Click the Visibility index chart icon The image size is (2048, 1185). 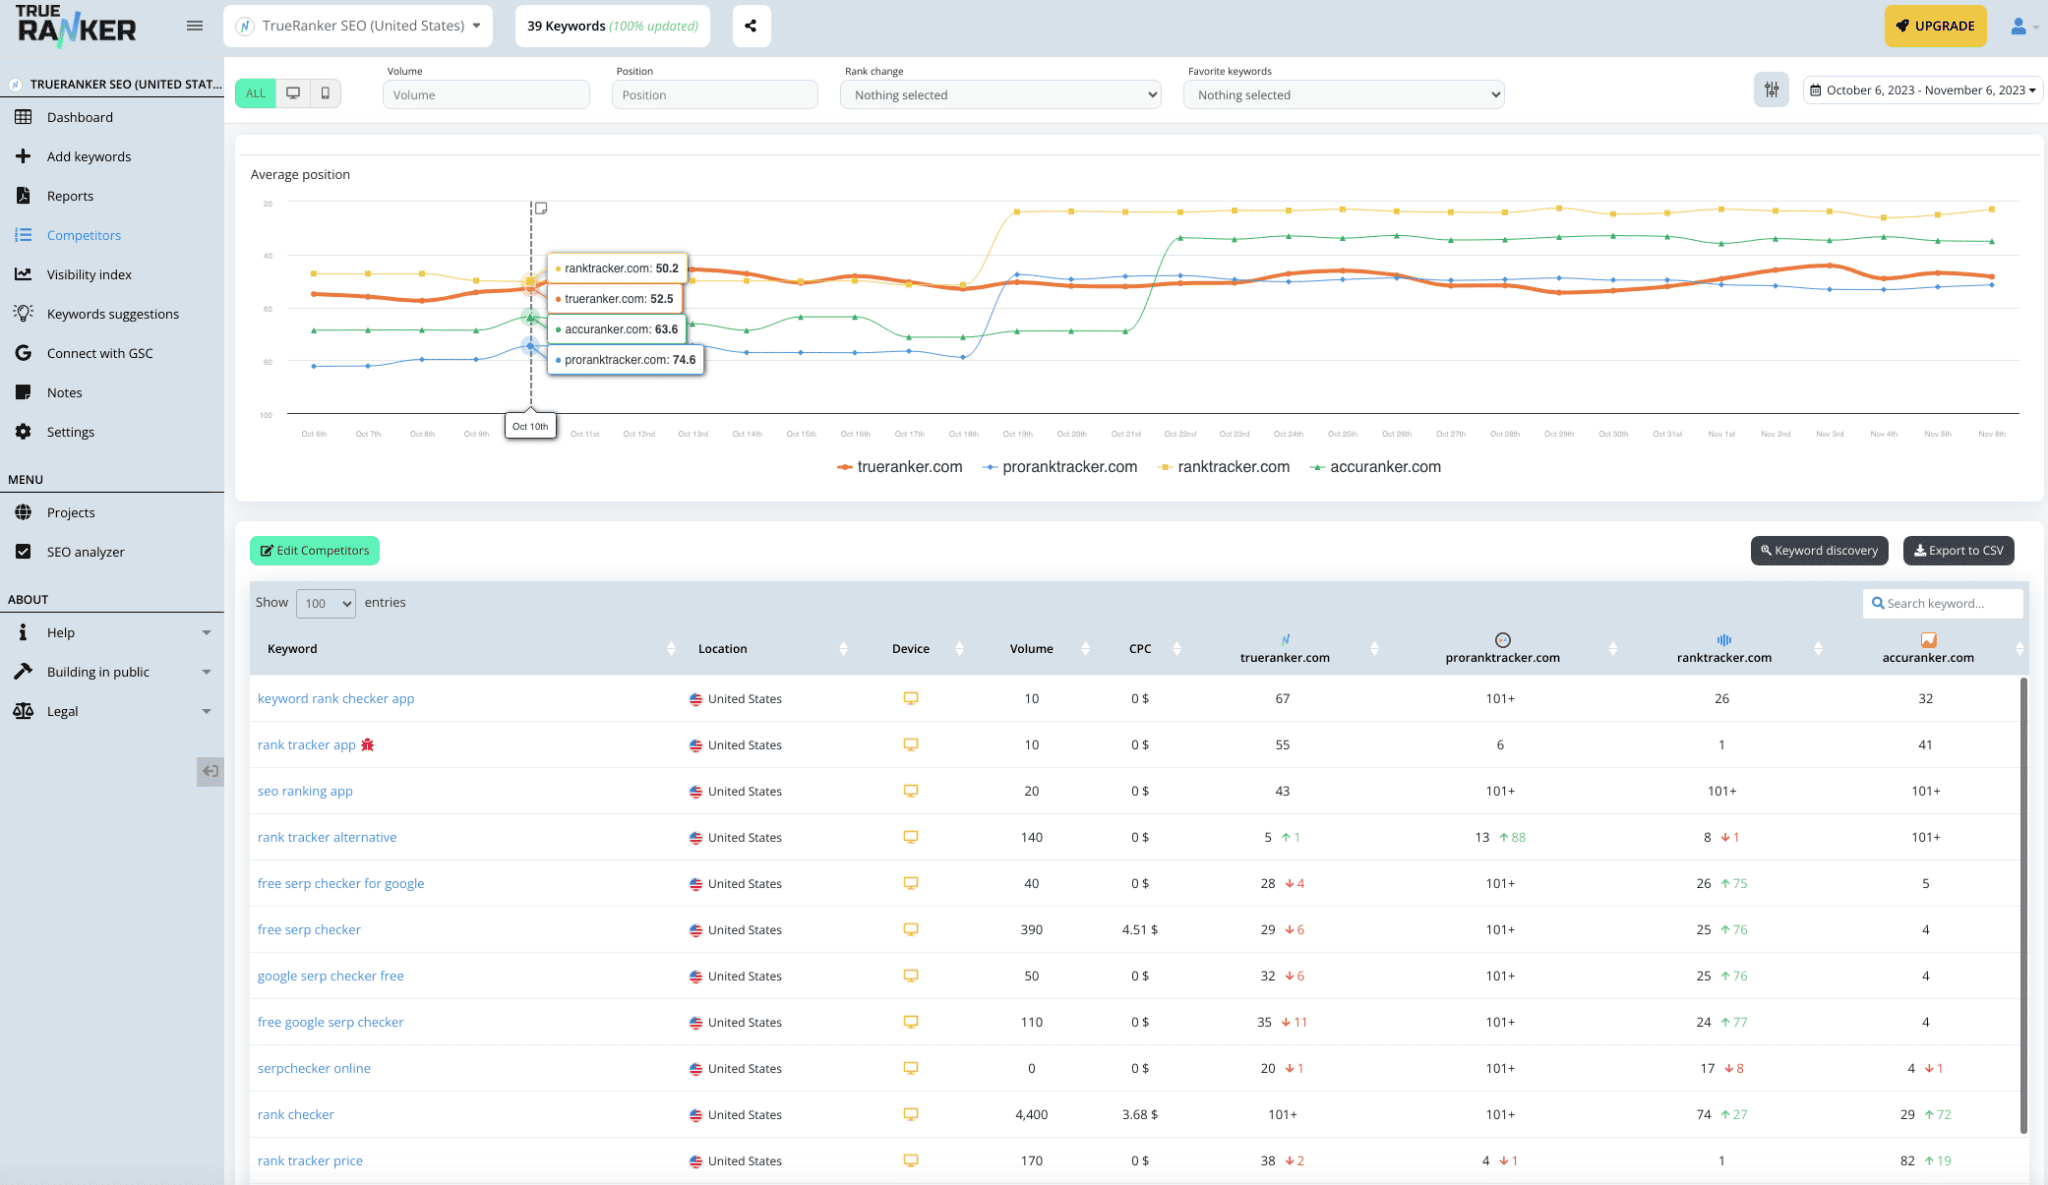(23, 274)
